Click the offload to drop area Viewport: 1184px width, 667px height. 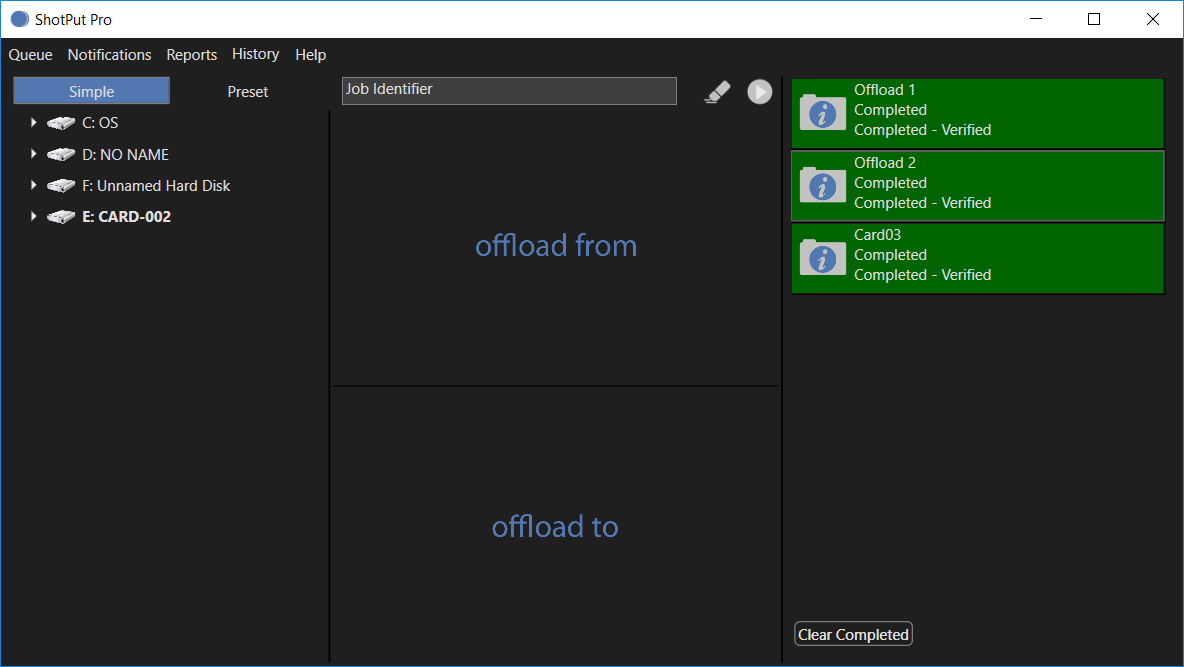tap(556, 526)
